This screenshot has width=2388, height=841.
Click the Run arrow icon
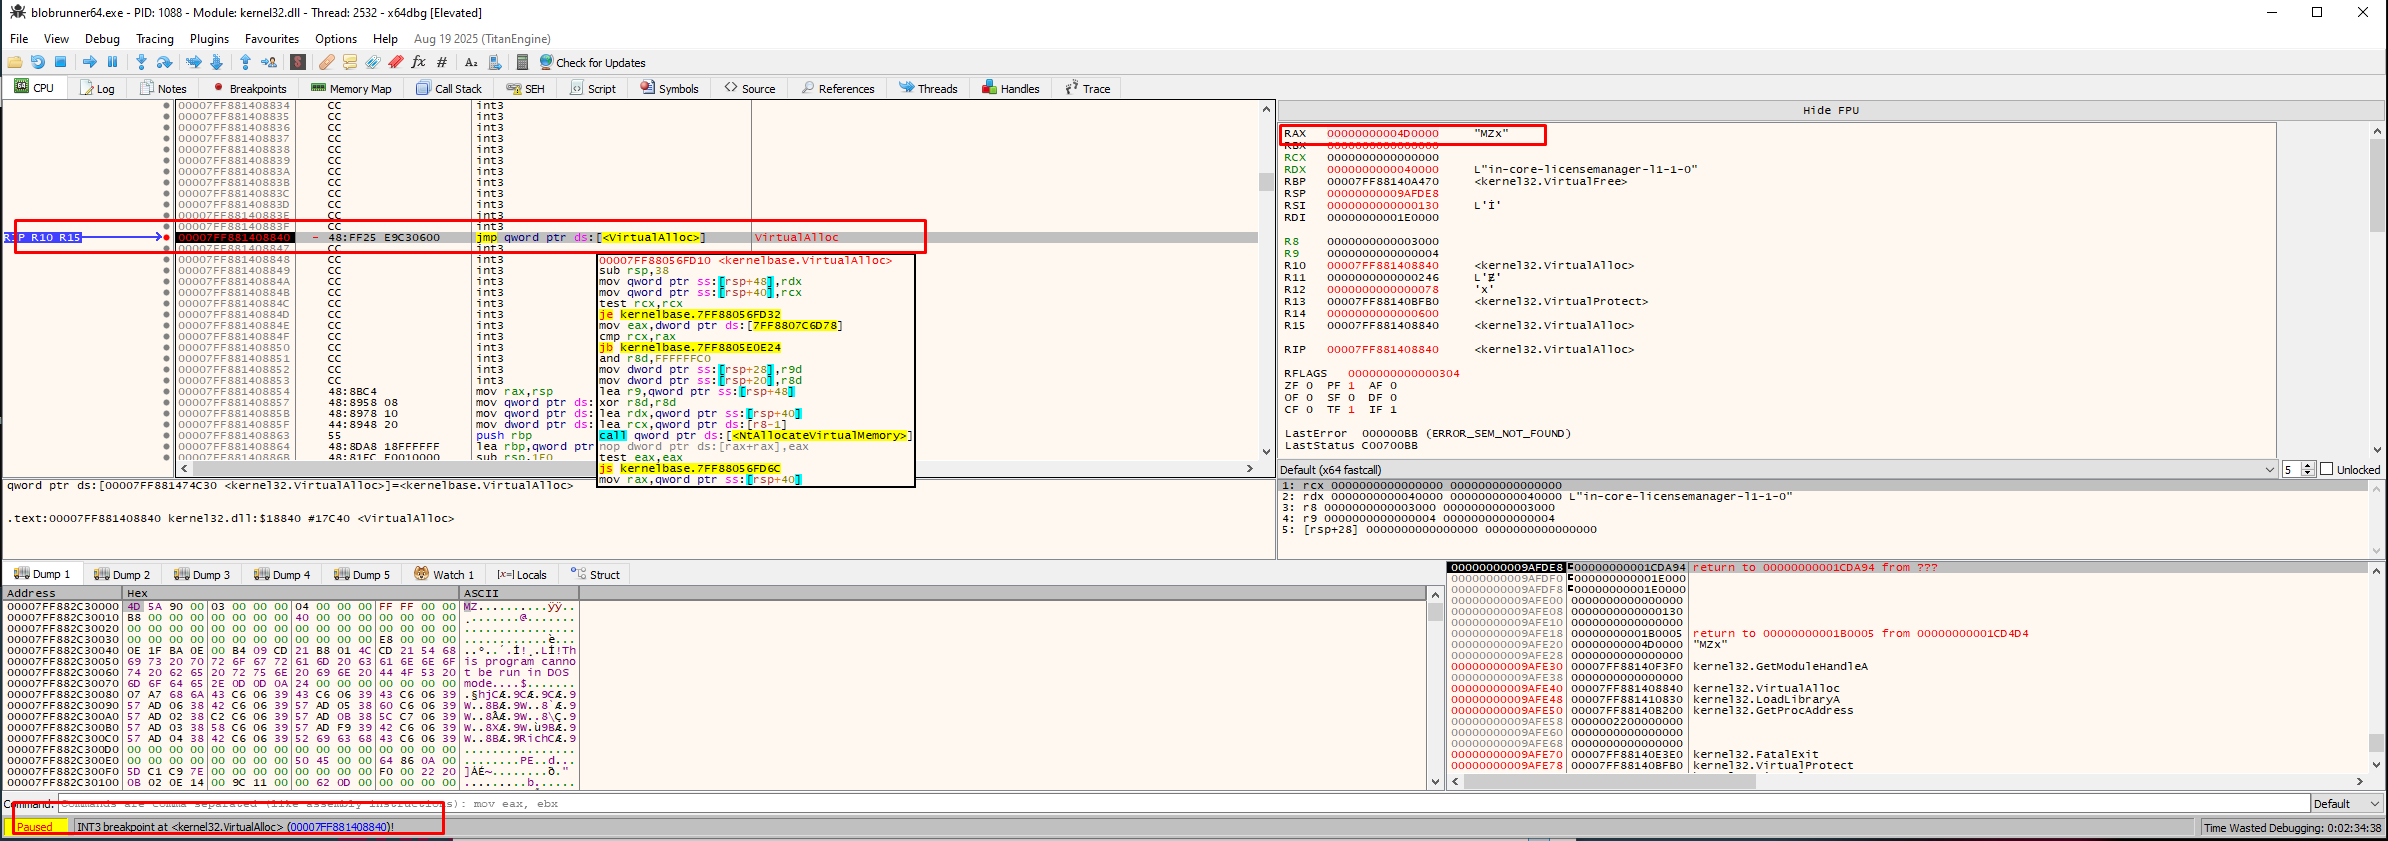(x=90, y=62)
